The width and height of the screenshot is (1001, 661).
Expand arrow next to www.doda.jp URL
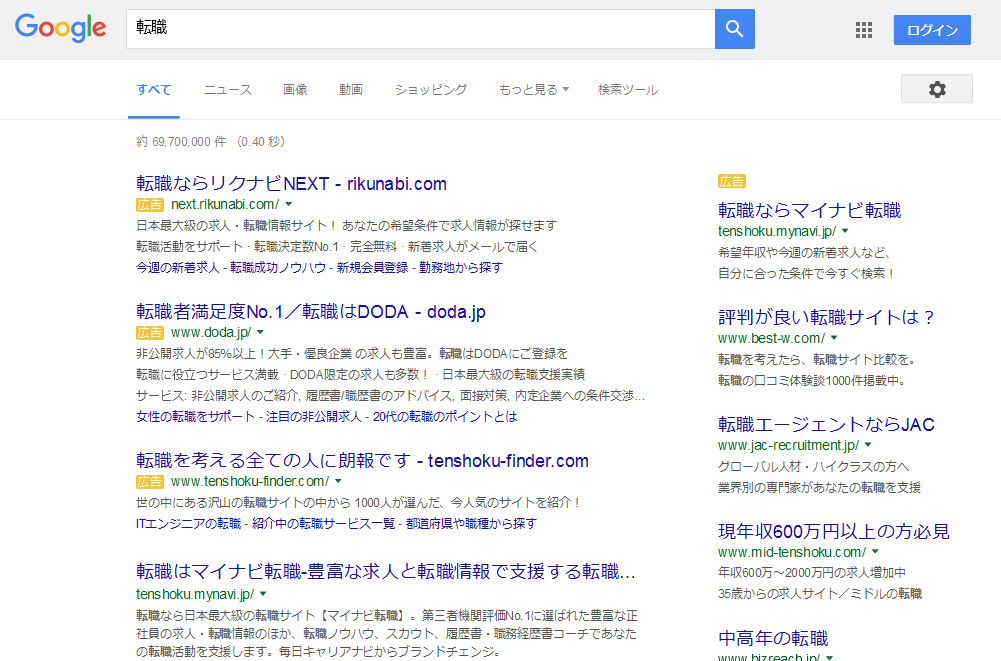click(260, 332)
